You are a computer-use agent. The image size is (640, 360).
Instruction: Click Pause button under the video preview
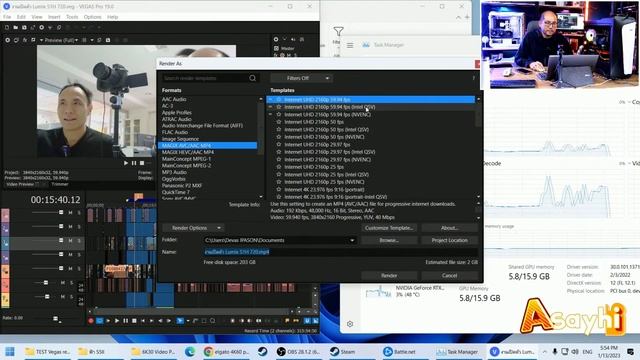point(134,163)
